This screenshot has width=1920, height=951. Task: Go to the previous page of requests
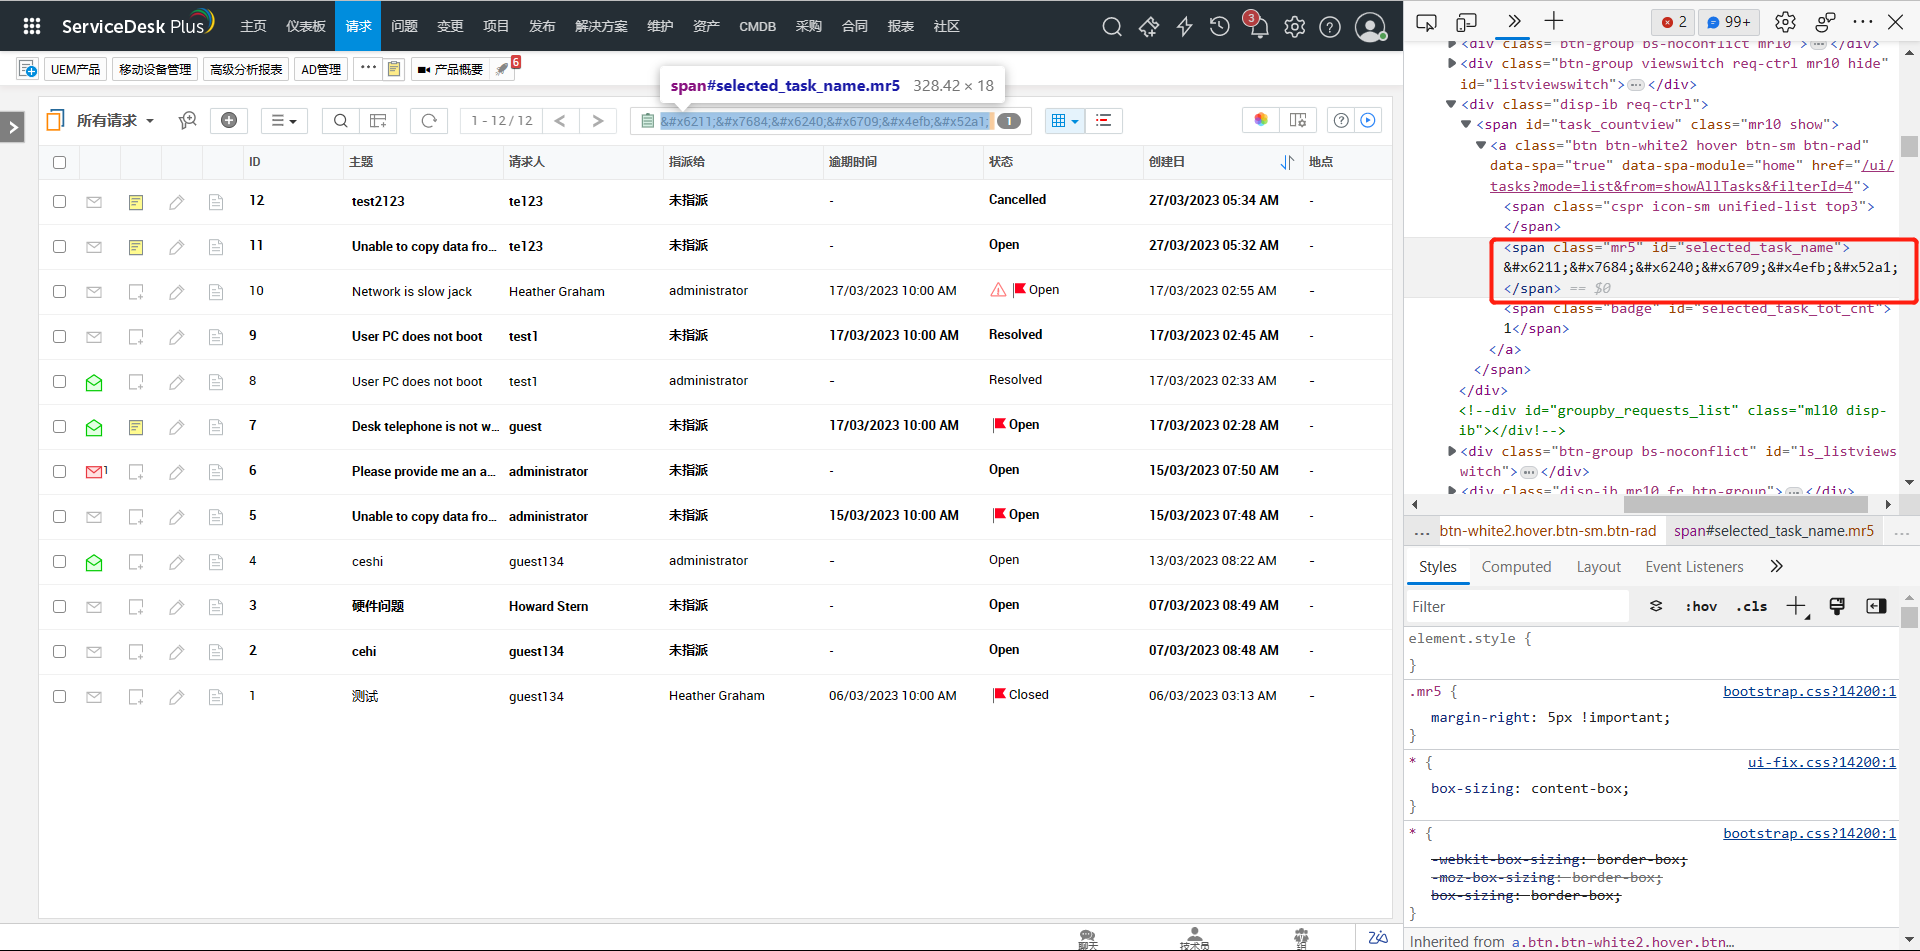(560, 120)
